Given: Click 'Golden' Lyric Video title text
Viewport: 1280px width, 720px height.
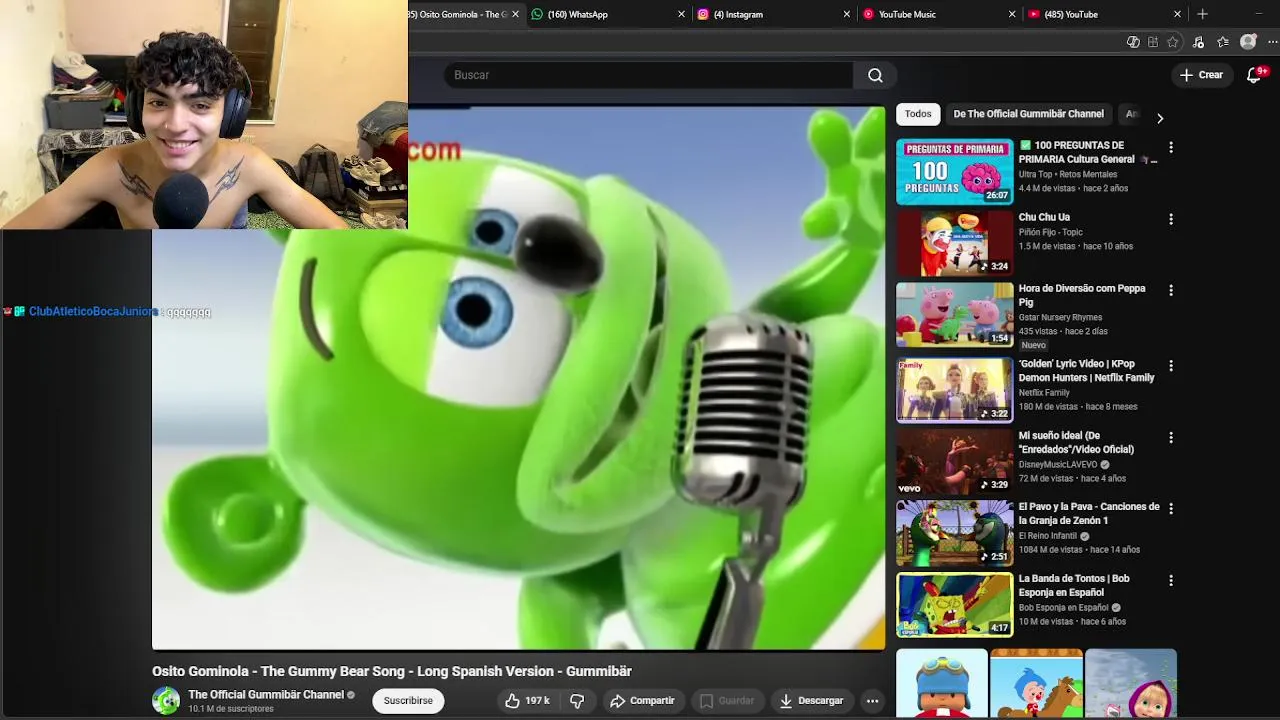Looking at the screenshot, I should click(1087, 371).
